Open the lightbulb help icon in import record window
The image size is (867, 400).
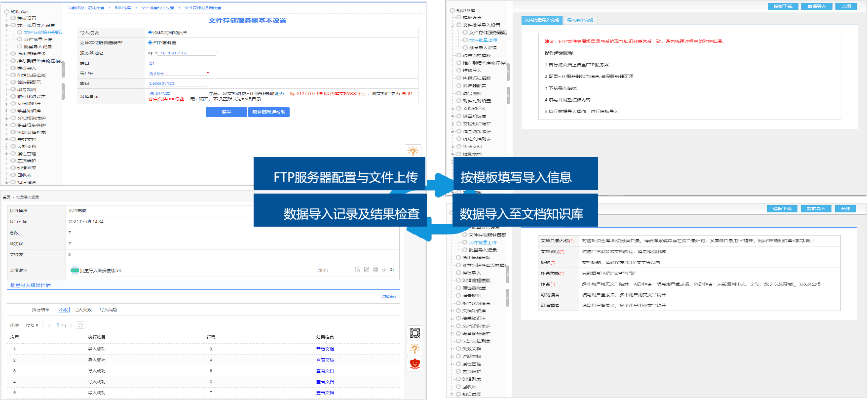[x=415, y=349]
